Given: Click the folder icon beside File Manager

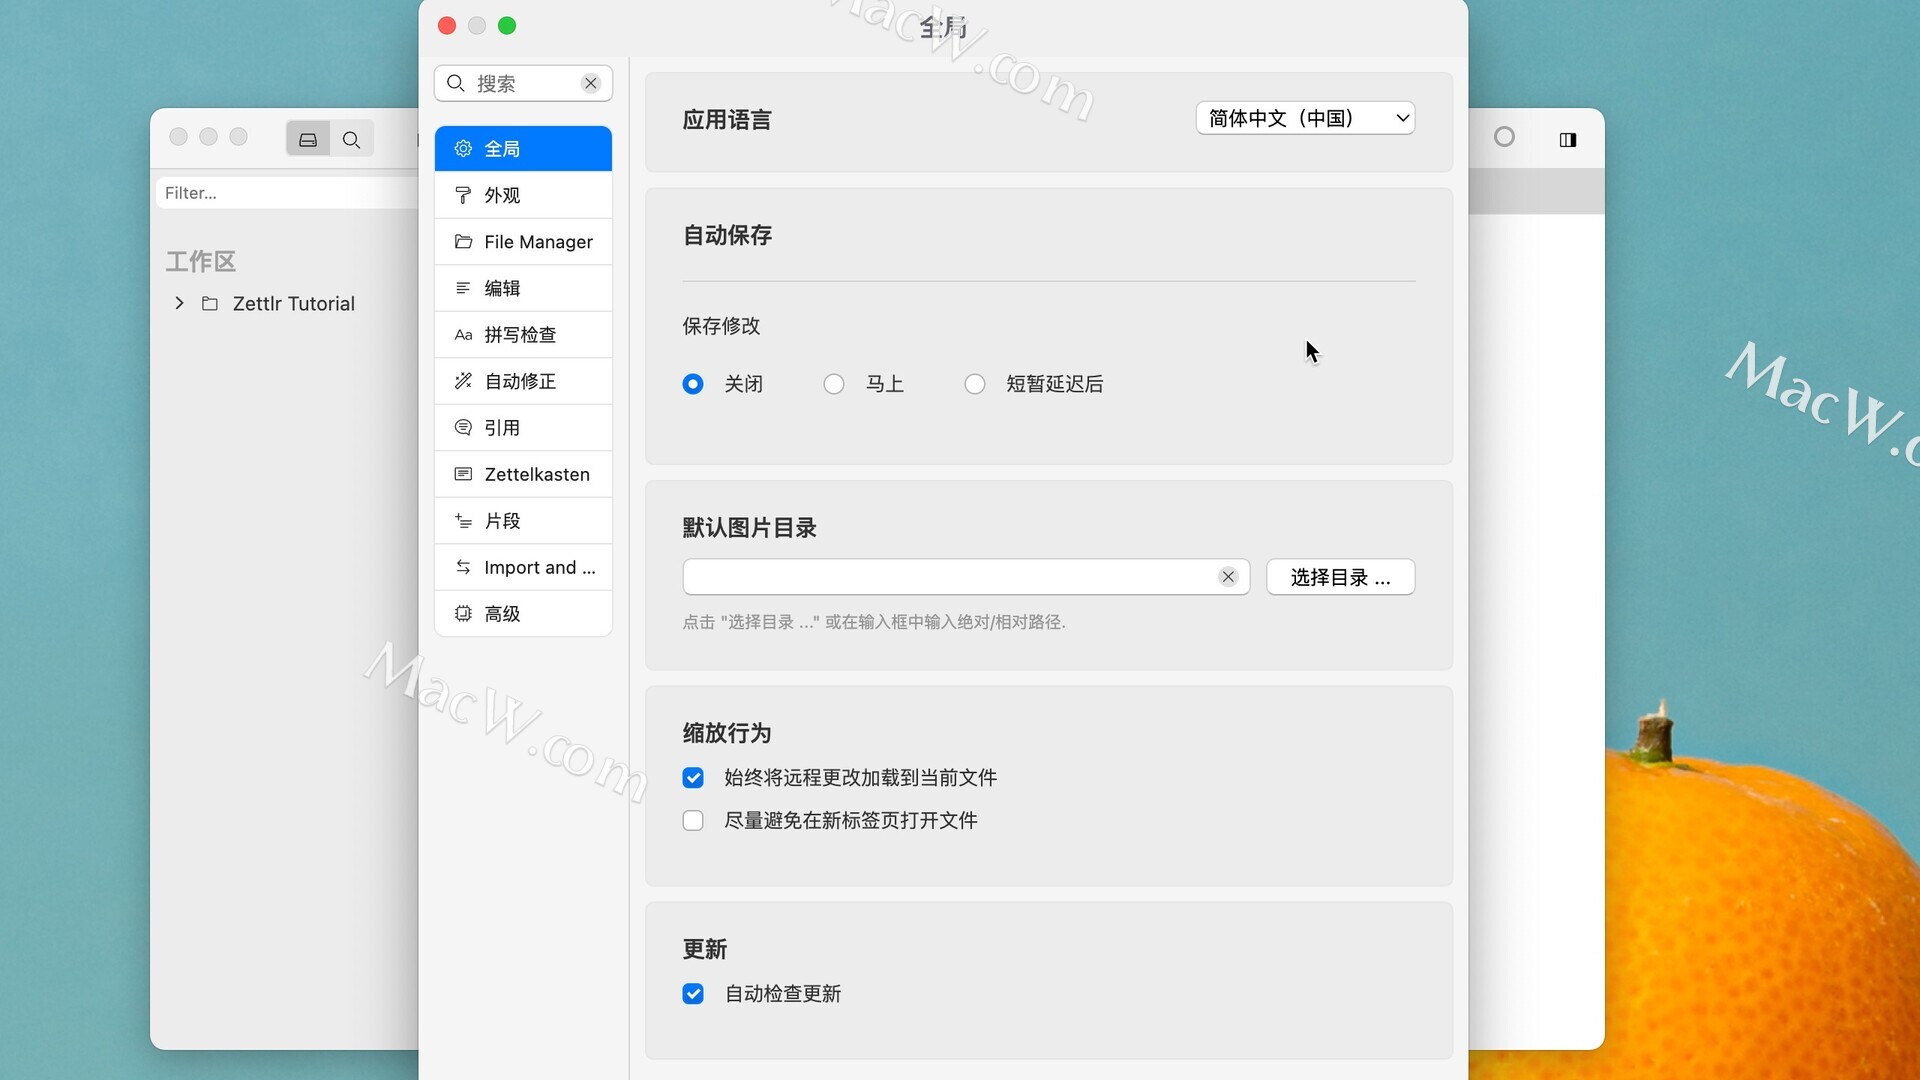Looking at the screenshot, I should tap(463, 242).
